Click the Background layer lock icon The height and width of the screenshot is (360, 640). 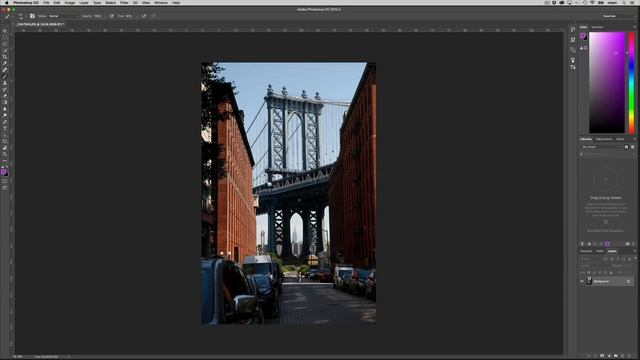628,281
